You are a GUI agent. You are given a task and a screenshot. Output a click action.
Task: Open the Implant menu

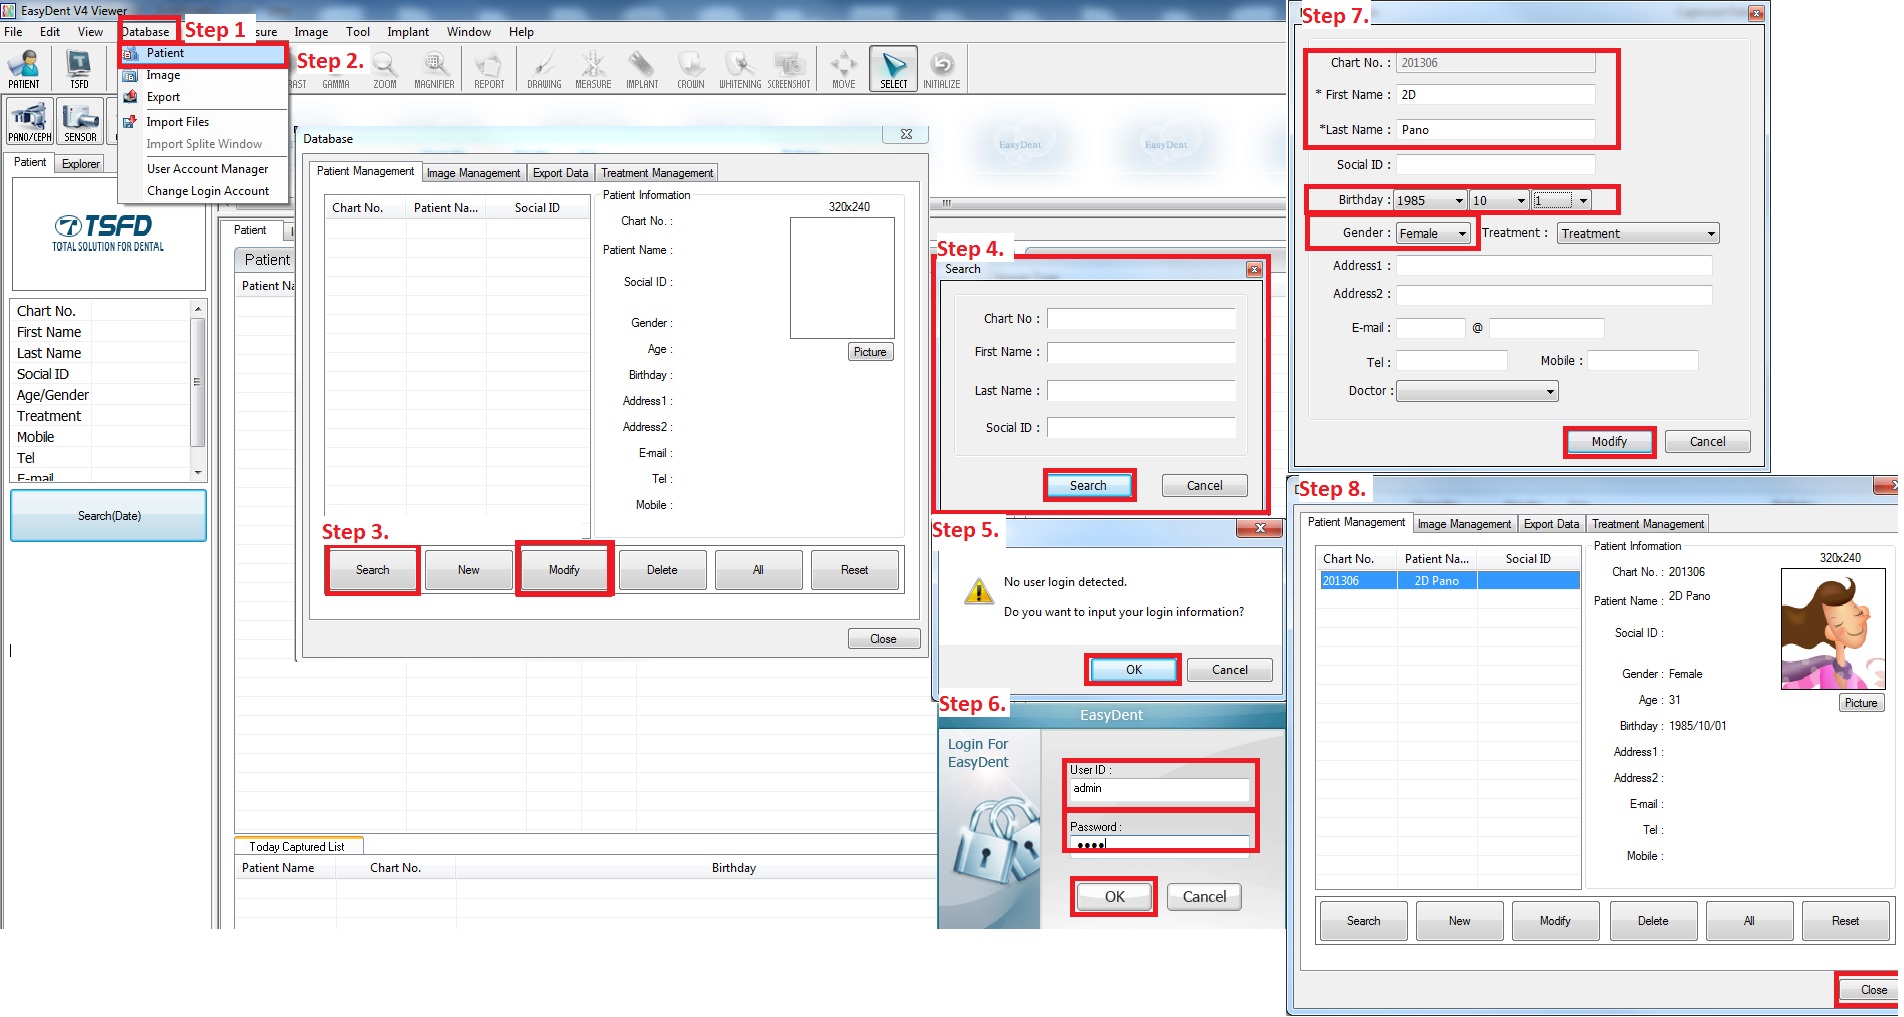[x=408, y=31]
